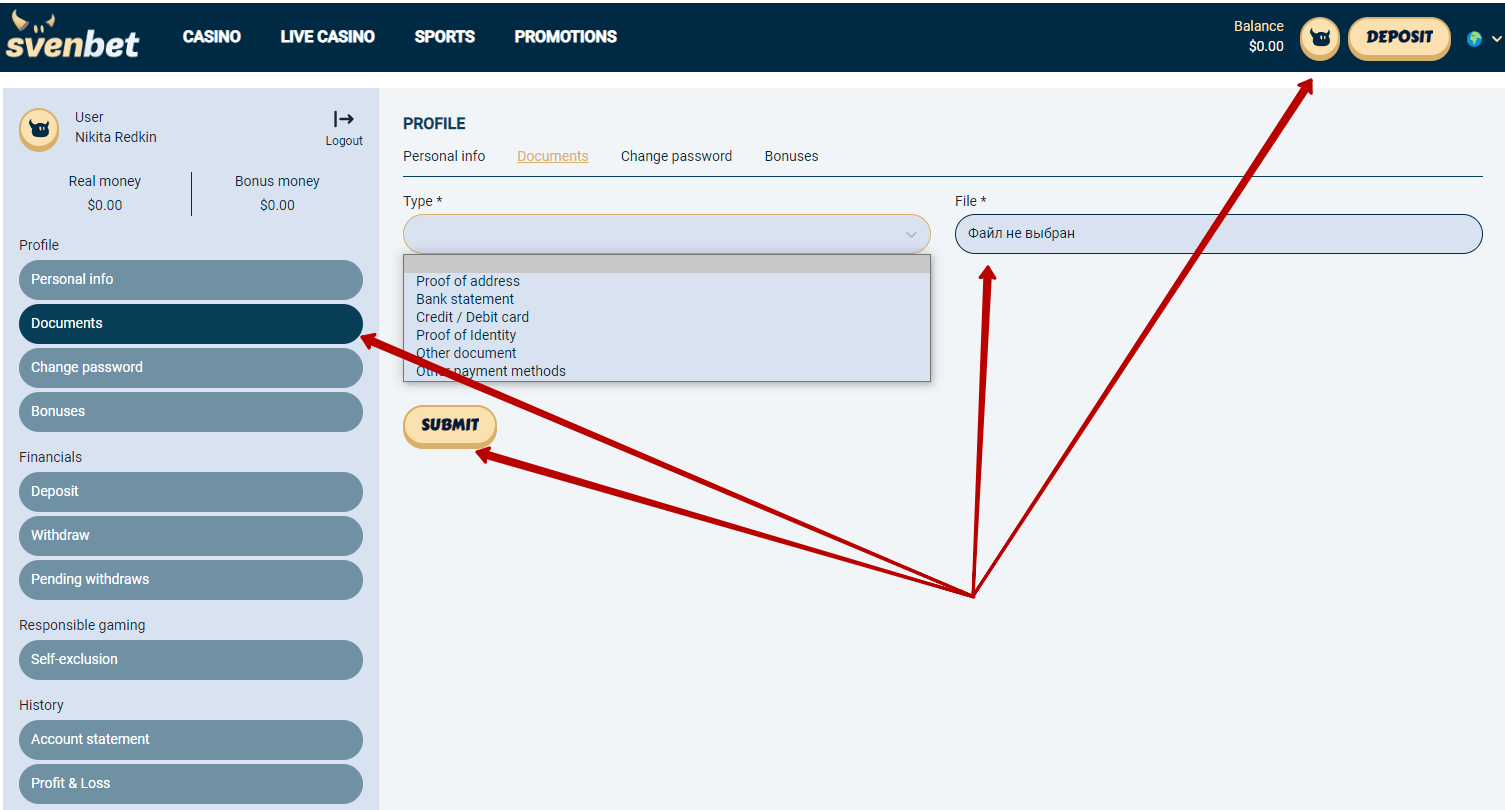
Task: Click the File chooser field
Action: click(x=1218, y=234)
